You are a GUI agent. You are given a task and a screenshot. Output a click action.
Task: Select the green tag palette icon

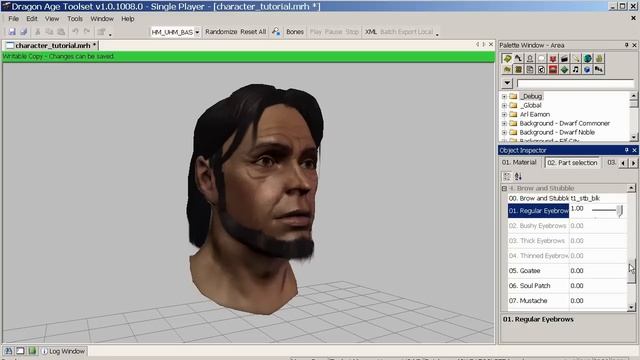coord(507,58)
